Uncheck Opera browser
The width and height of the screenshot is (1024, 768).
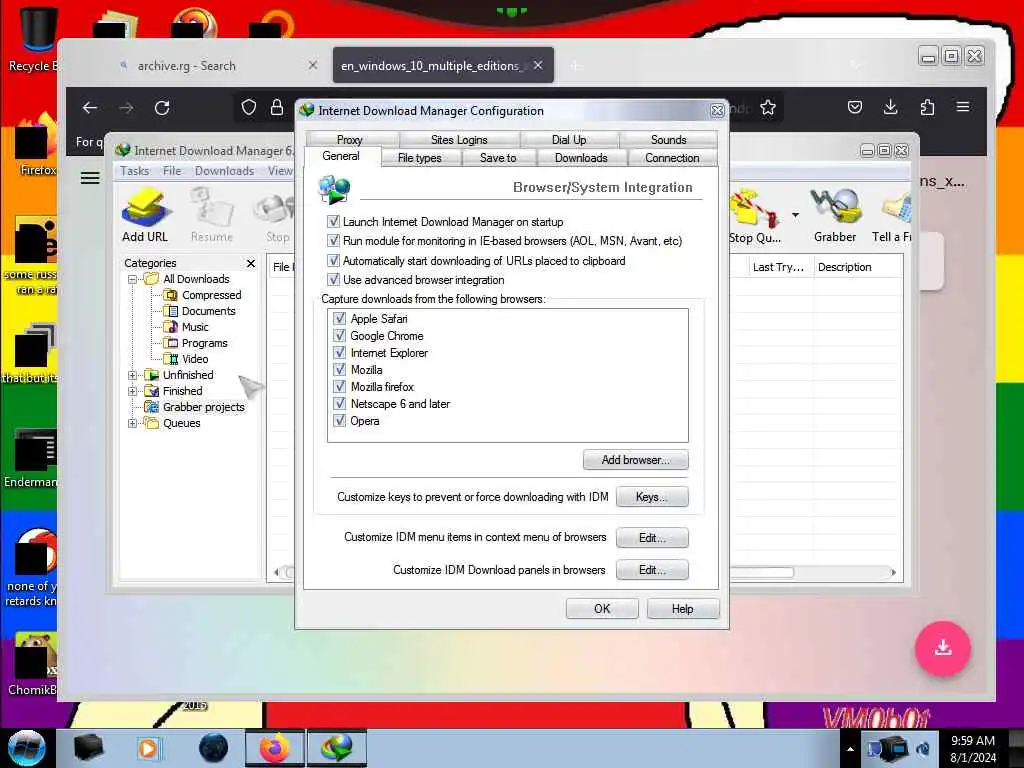(340, 421)
